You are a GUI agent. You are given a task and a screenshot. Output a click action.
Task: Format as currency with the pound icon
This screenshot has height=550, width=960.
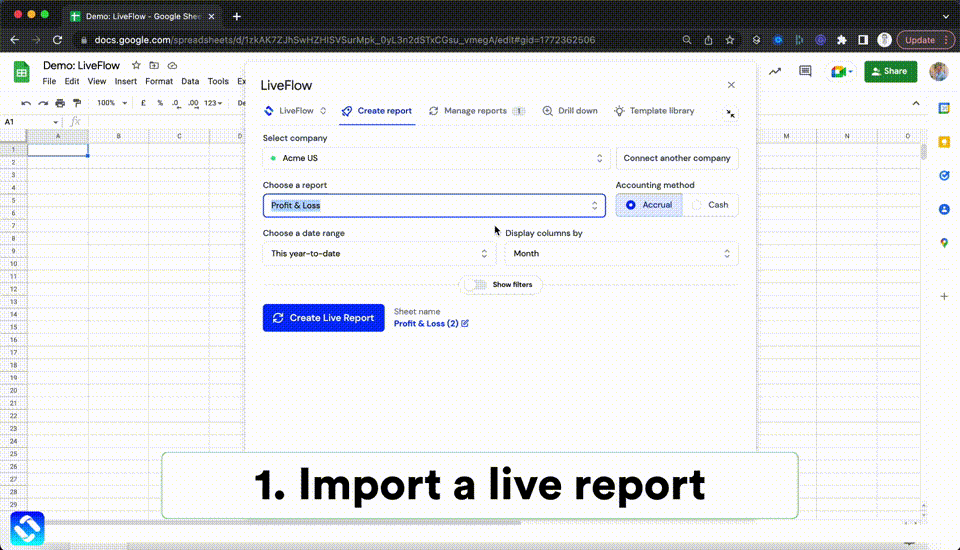tap(143, 103)
